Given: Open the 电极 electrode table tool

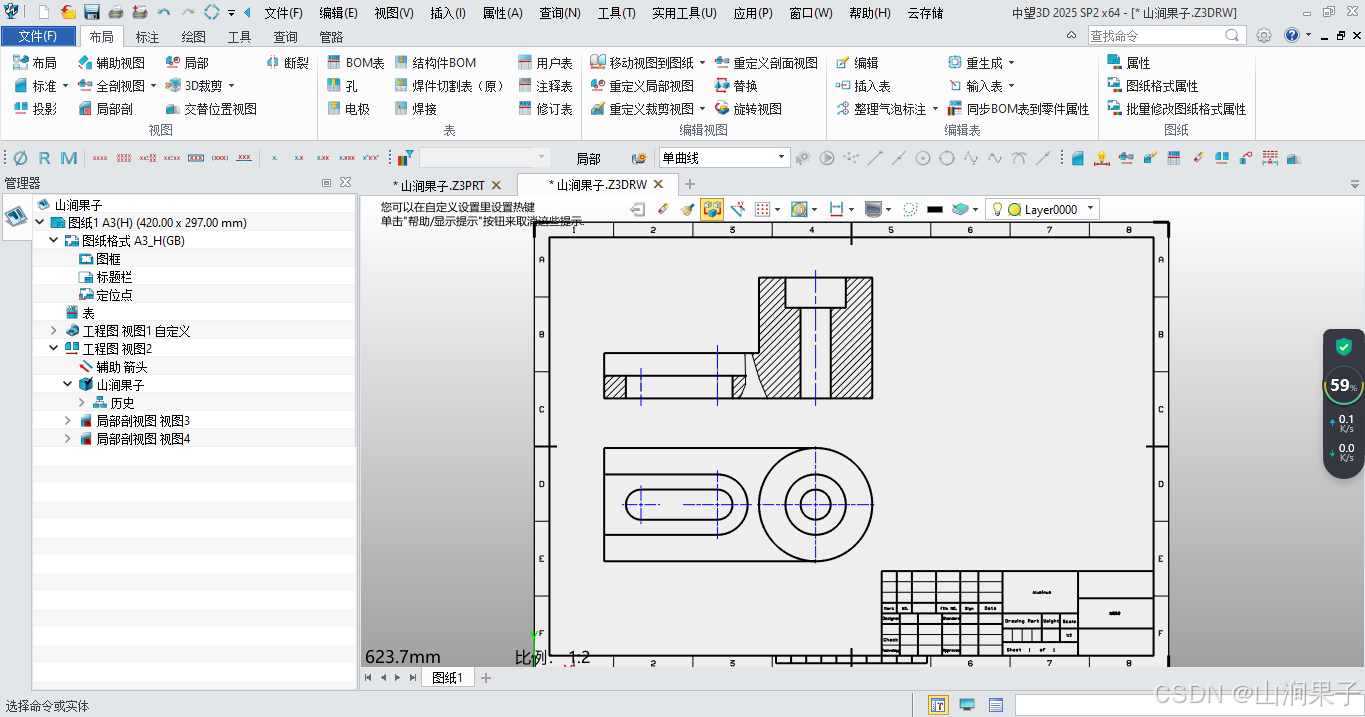Looking at the screenshot, I should click(349, 109).
